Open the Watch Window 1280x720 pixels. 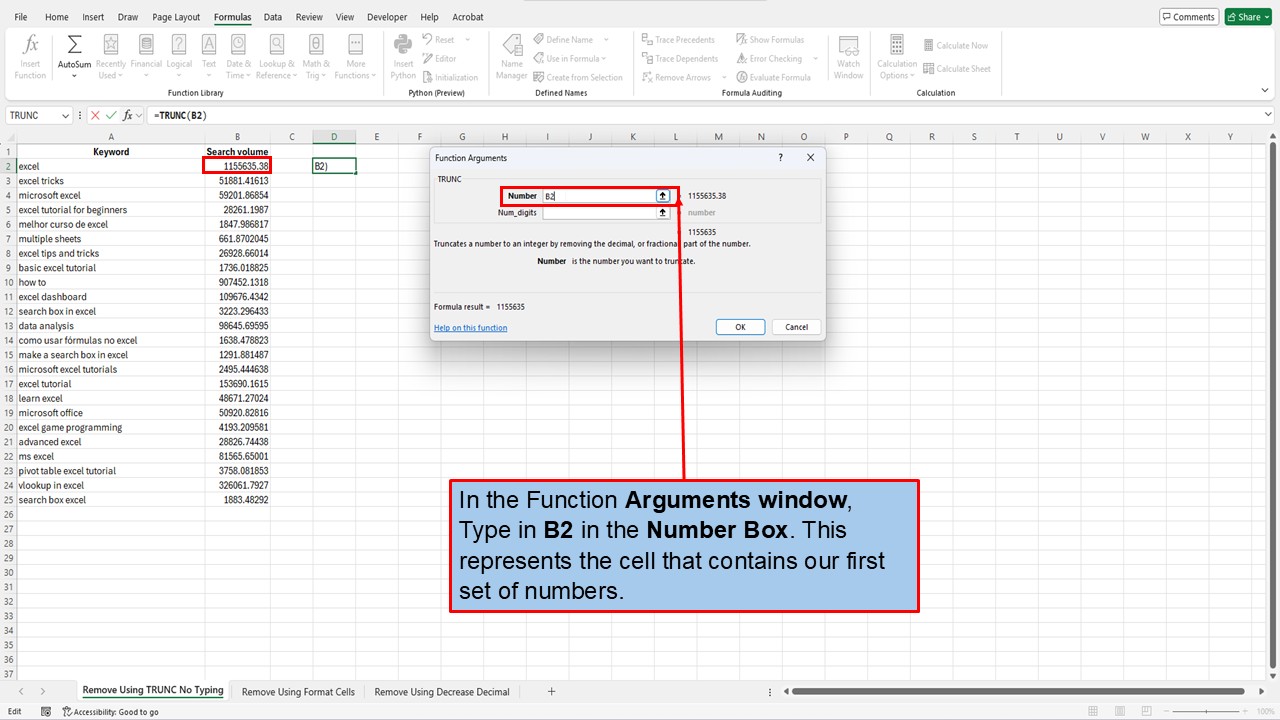848,57
